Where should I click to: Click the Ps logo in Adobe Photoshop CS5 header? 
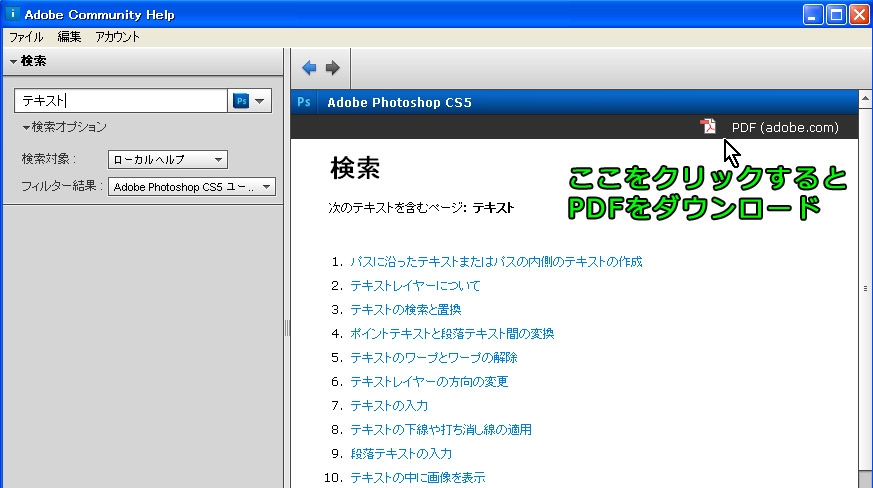point(304,102)
